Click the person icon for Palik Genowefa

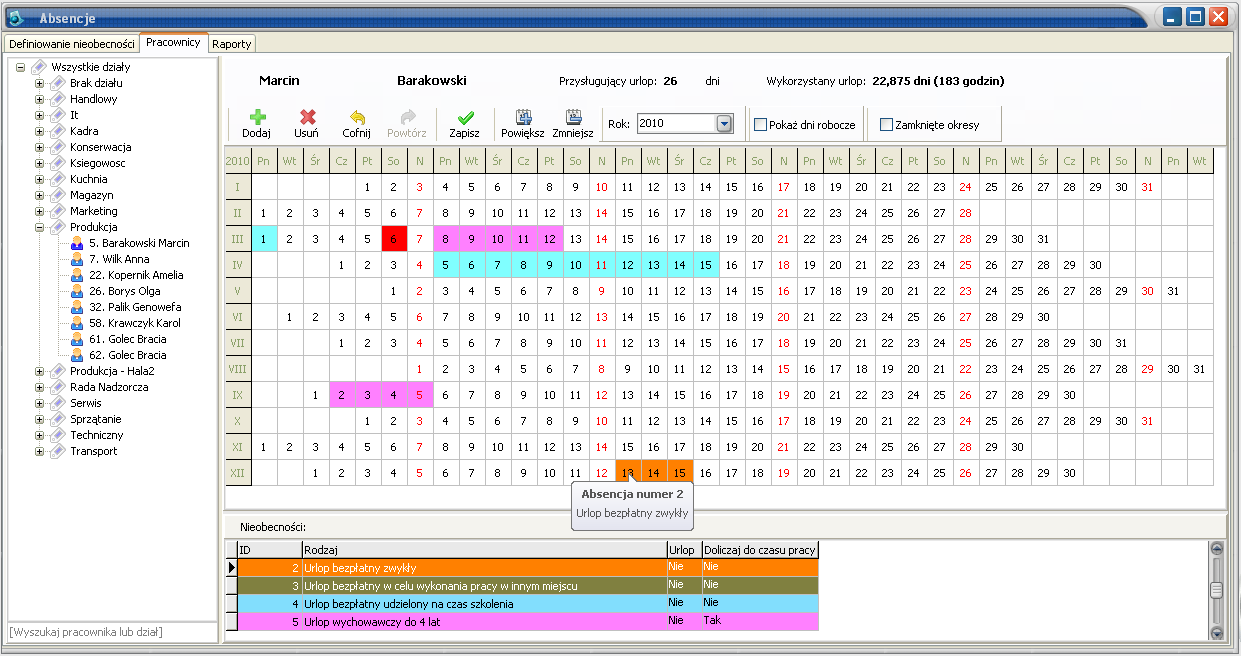click(77, 307)
